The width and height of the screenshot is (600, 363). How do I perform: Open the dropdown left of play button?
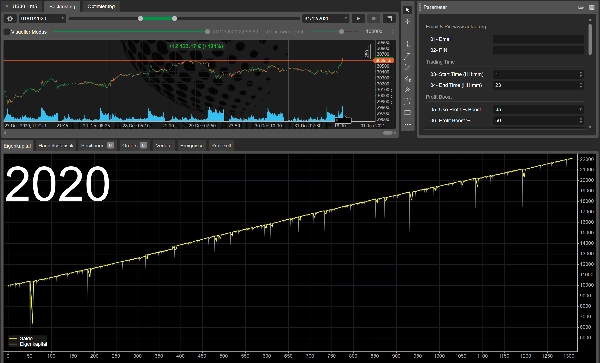click(x=326, y=18)
